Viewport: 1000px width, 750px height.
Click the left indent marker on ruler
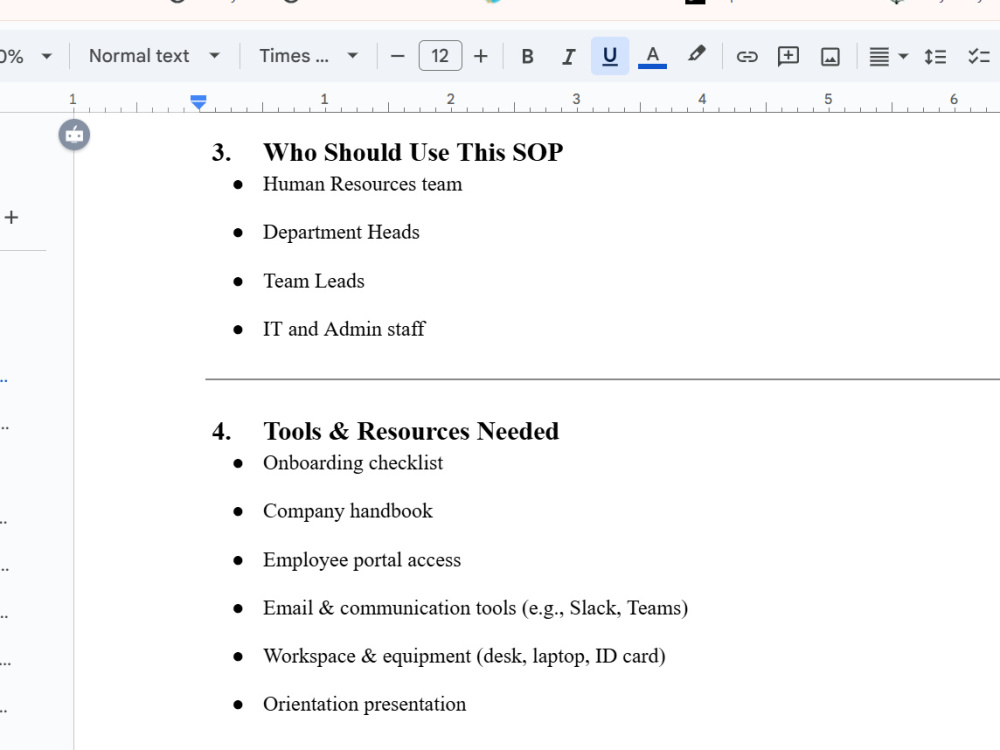(x=198, y=102)
